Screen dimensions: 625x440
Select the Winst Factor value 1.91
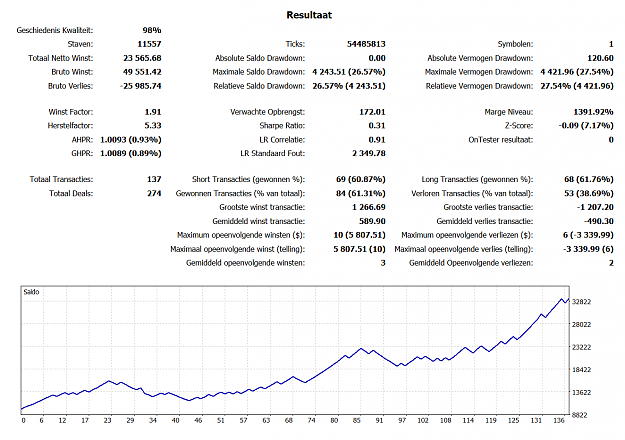153,112
